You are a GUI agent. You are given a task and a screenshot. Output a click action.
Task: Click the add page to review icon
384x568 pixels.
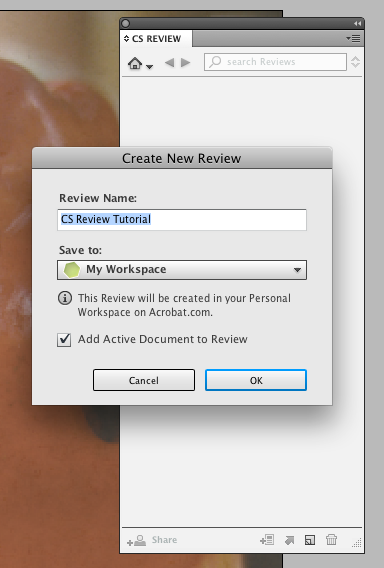(267, 540)
